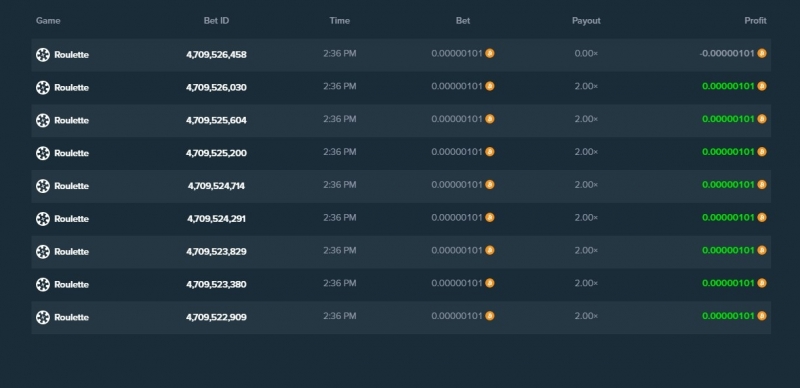The height and width of the screenshot is (388, 800).
Task: Click the Bet ID column header
Action: point(216,21)
